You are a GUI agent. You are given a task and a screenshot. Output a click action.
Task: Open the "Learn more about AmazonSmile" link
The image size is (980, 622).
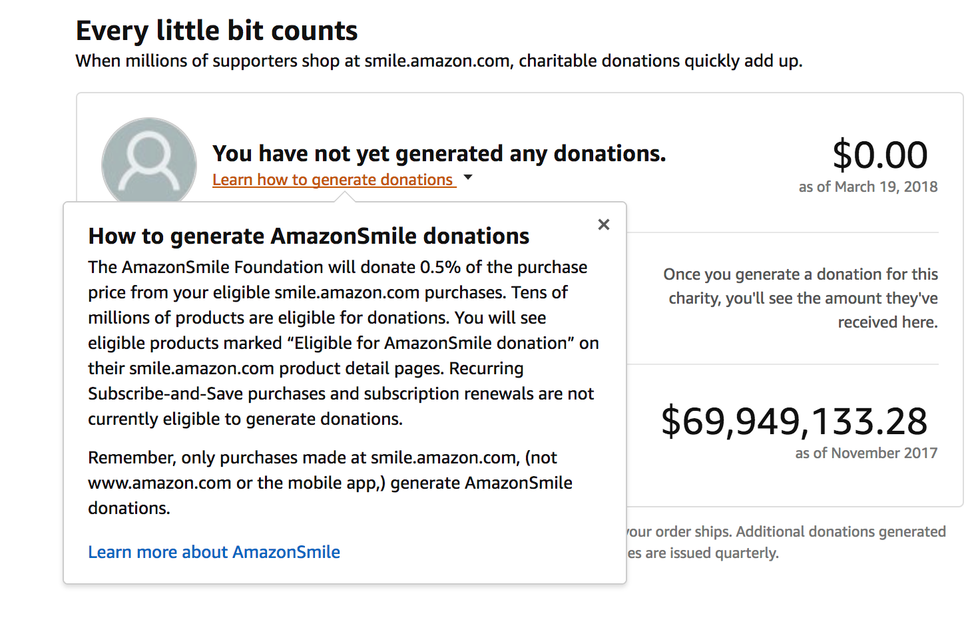214,552
